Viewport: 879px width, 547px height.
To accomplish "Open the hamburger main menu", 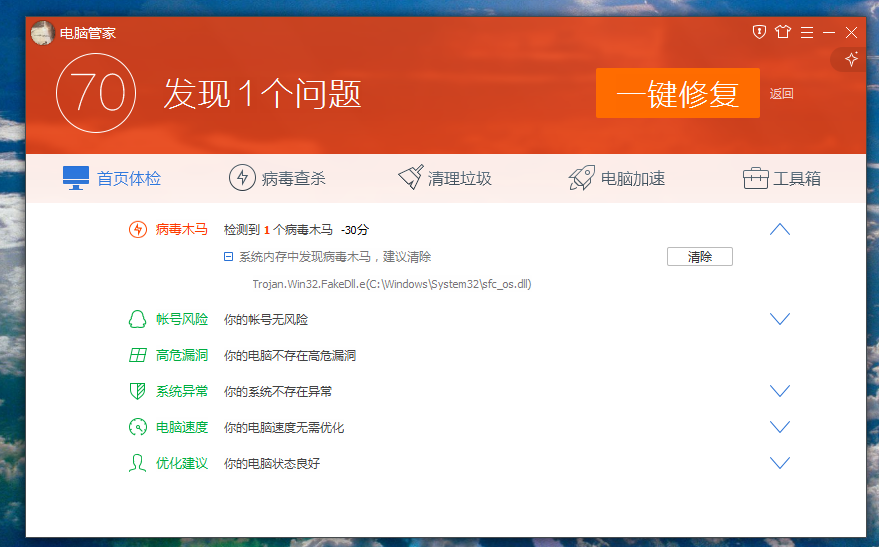I will pos(807,33).
